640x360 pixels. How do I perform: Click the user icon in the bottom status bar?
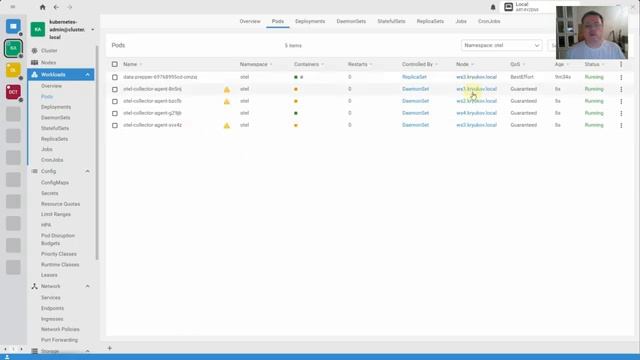pyautogui.click(x=7, y=357)
